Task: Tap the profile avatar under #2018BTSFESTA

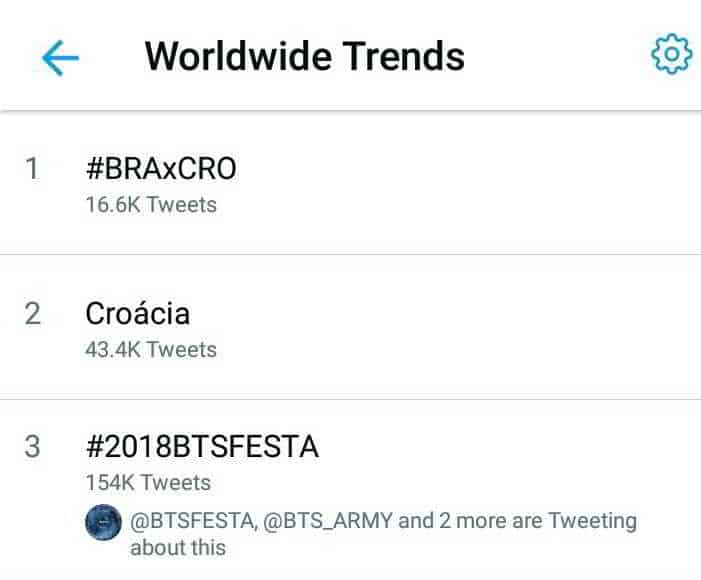Action: 105,521
